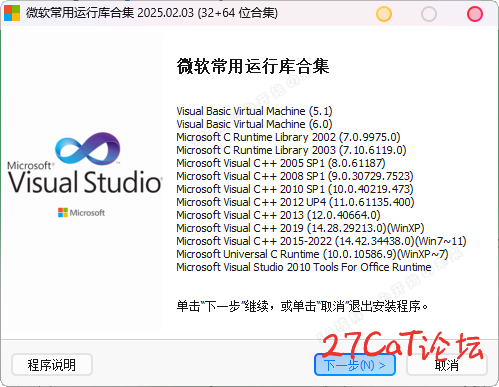Click the Microsoft Visual C++ 2010 SP1 entry
Image resolution: width=499 pixels, height=387 pixels.
point(295,189)
